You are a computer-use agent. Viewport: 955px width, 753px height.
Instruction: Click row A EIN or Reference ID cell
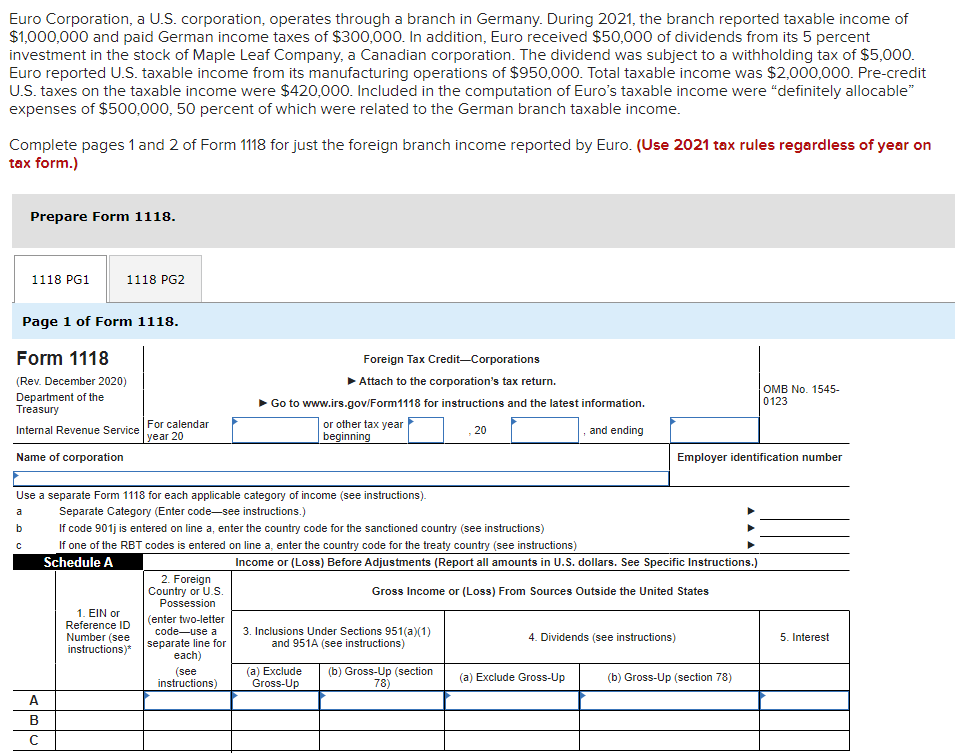pyautogui.click(x=98, y=700)
